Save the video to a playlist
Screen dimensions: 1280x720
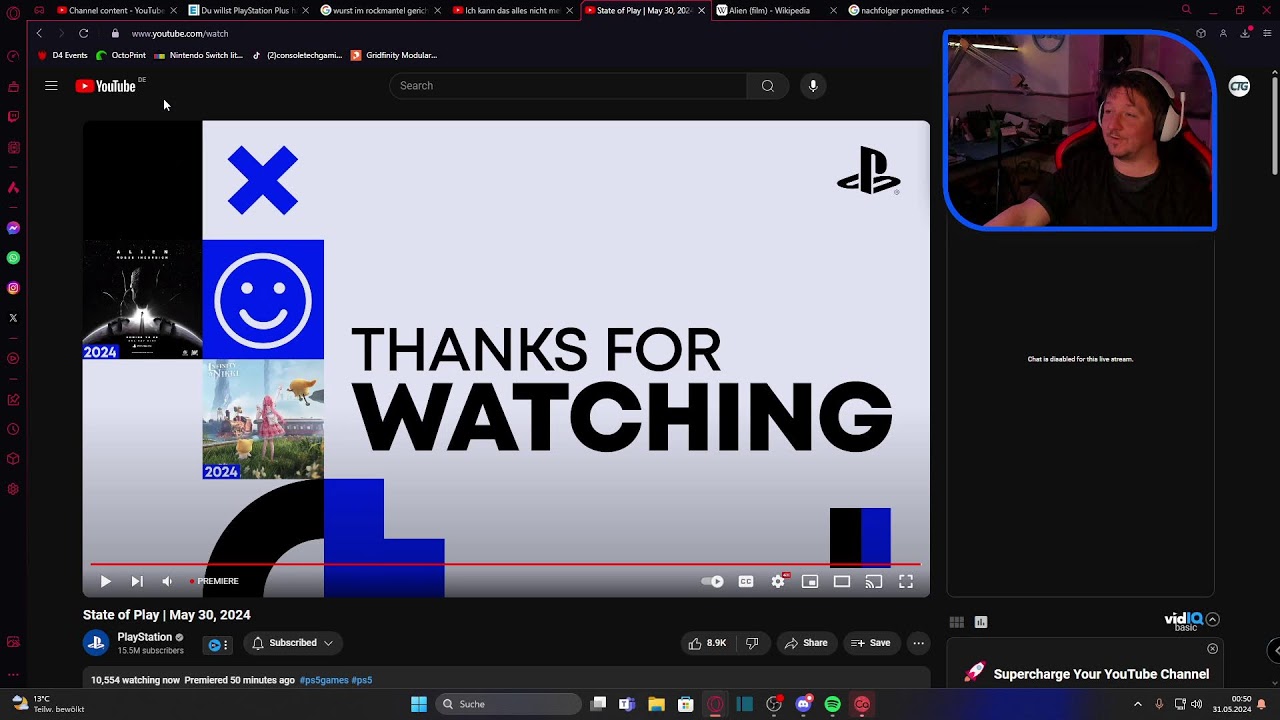tap(870, 643)
